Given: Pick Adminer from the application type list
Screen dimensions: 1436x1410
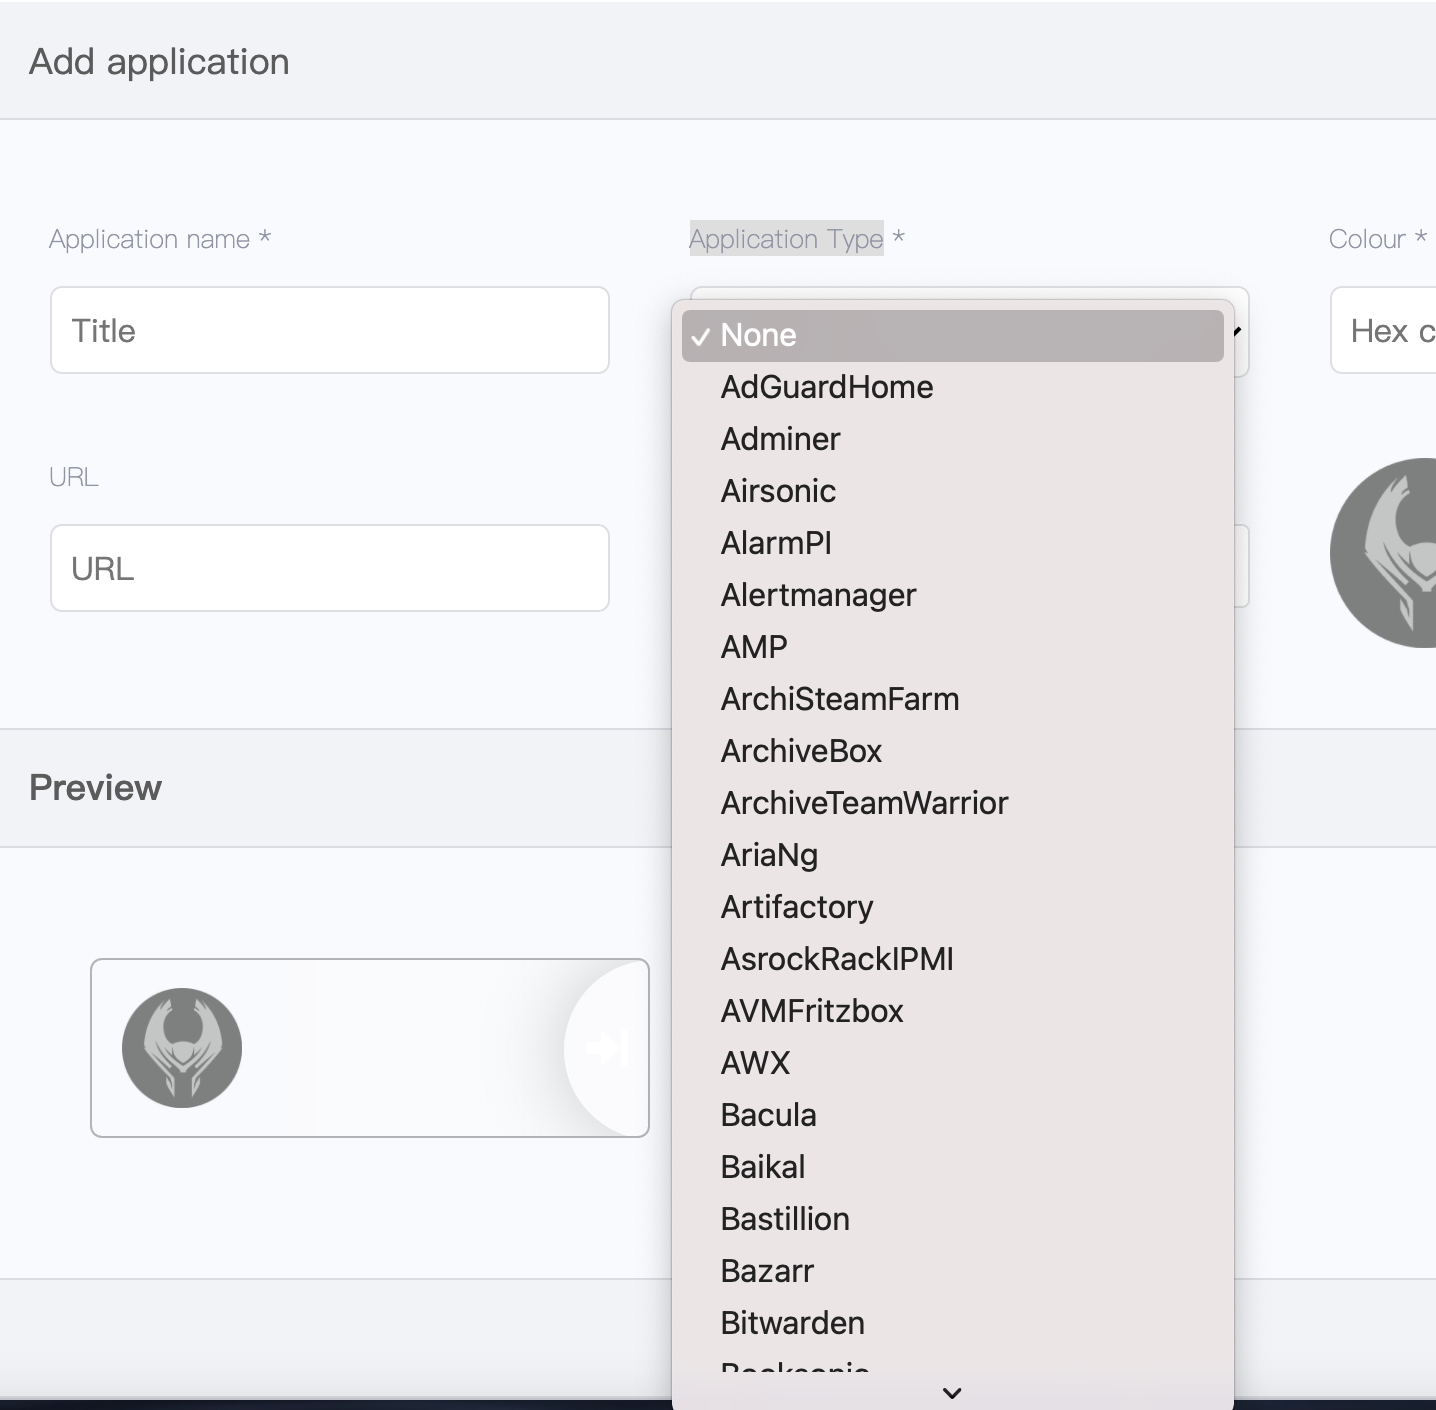Looking at the screenshot, I should (x=952, y=439).
